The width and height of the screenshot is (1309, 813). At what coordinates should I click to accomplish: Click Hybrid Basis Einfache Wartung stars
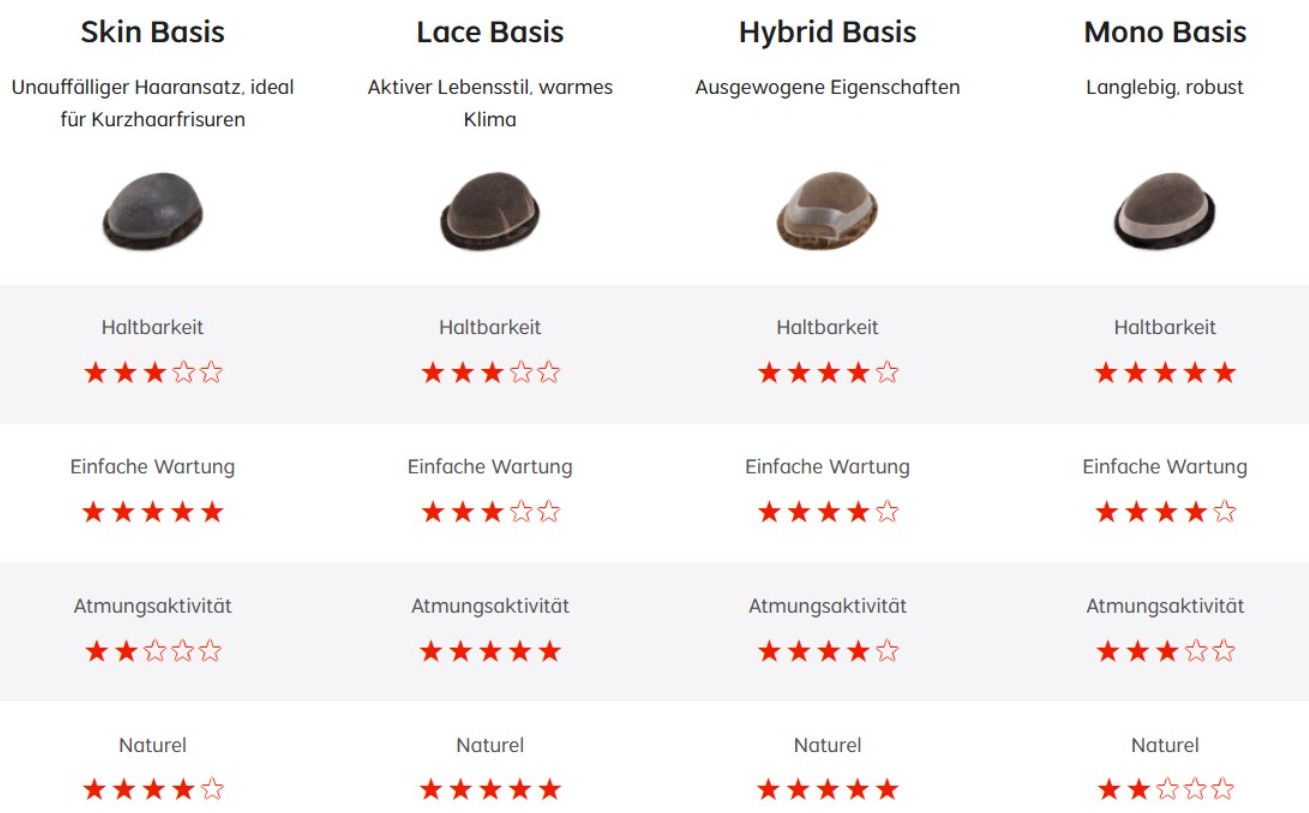tap(827, 513)
